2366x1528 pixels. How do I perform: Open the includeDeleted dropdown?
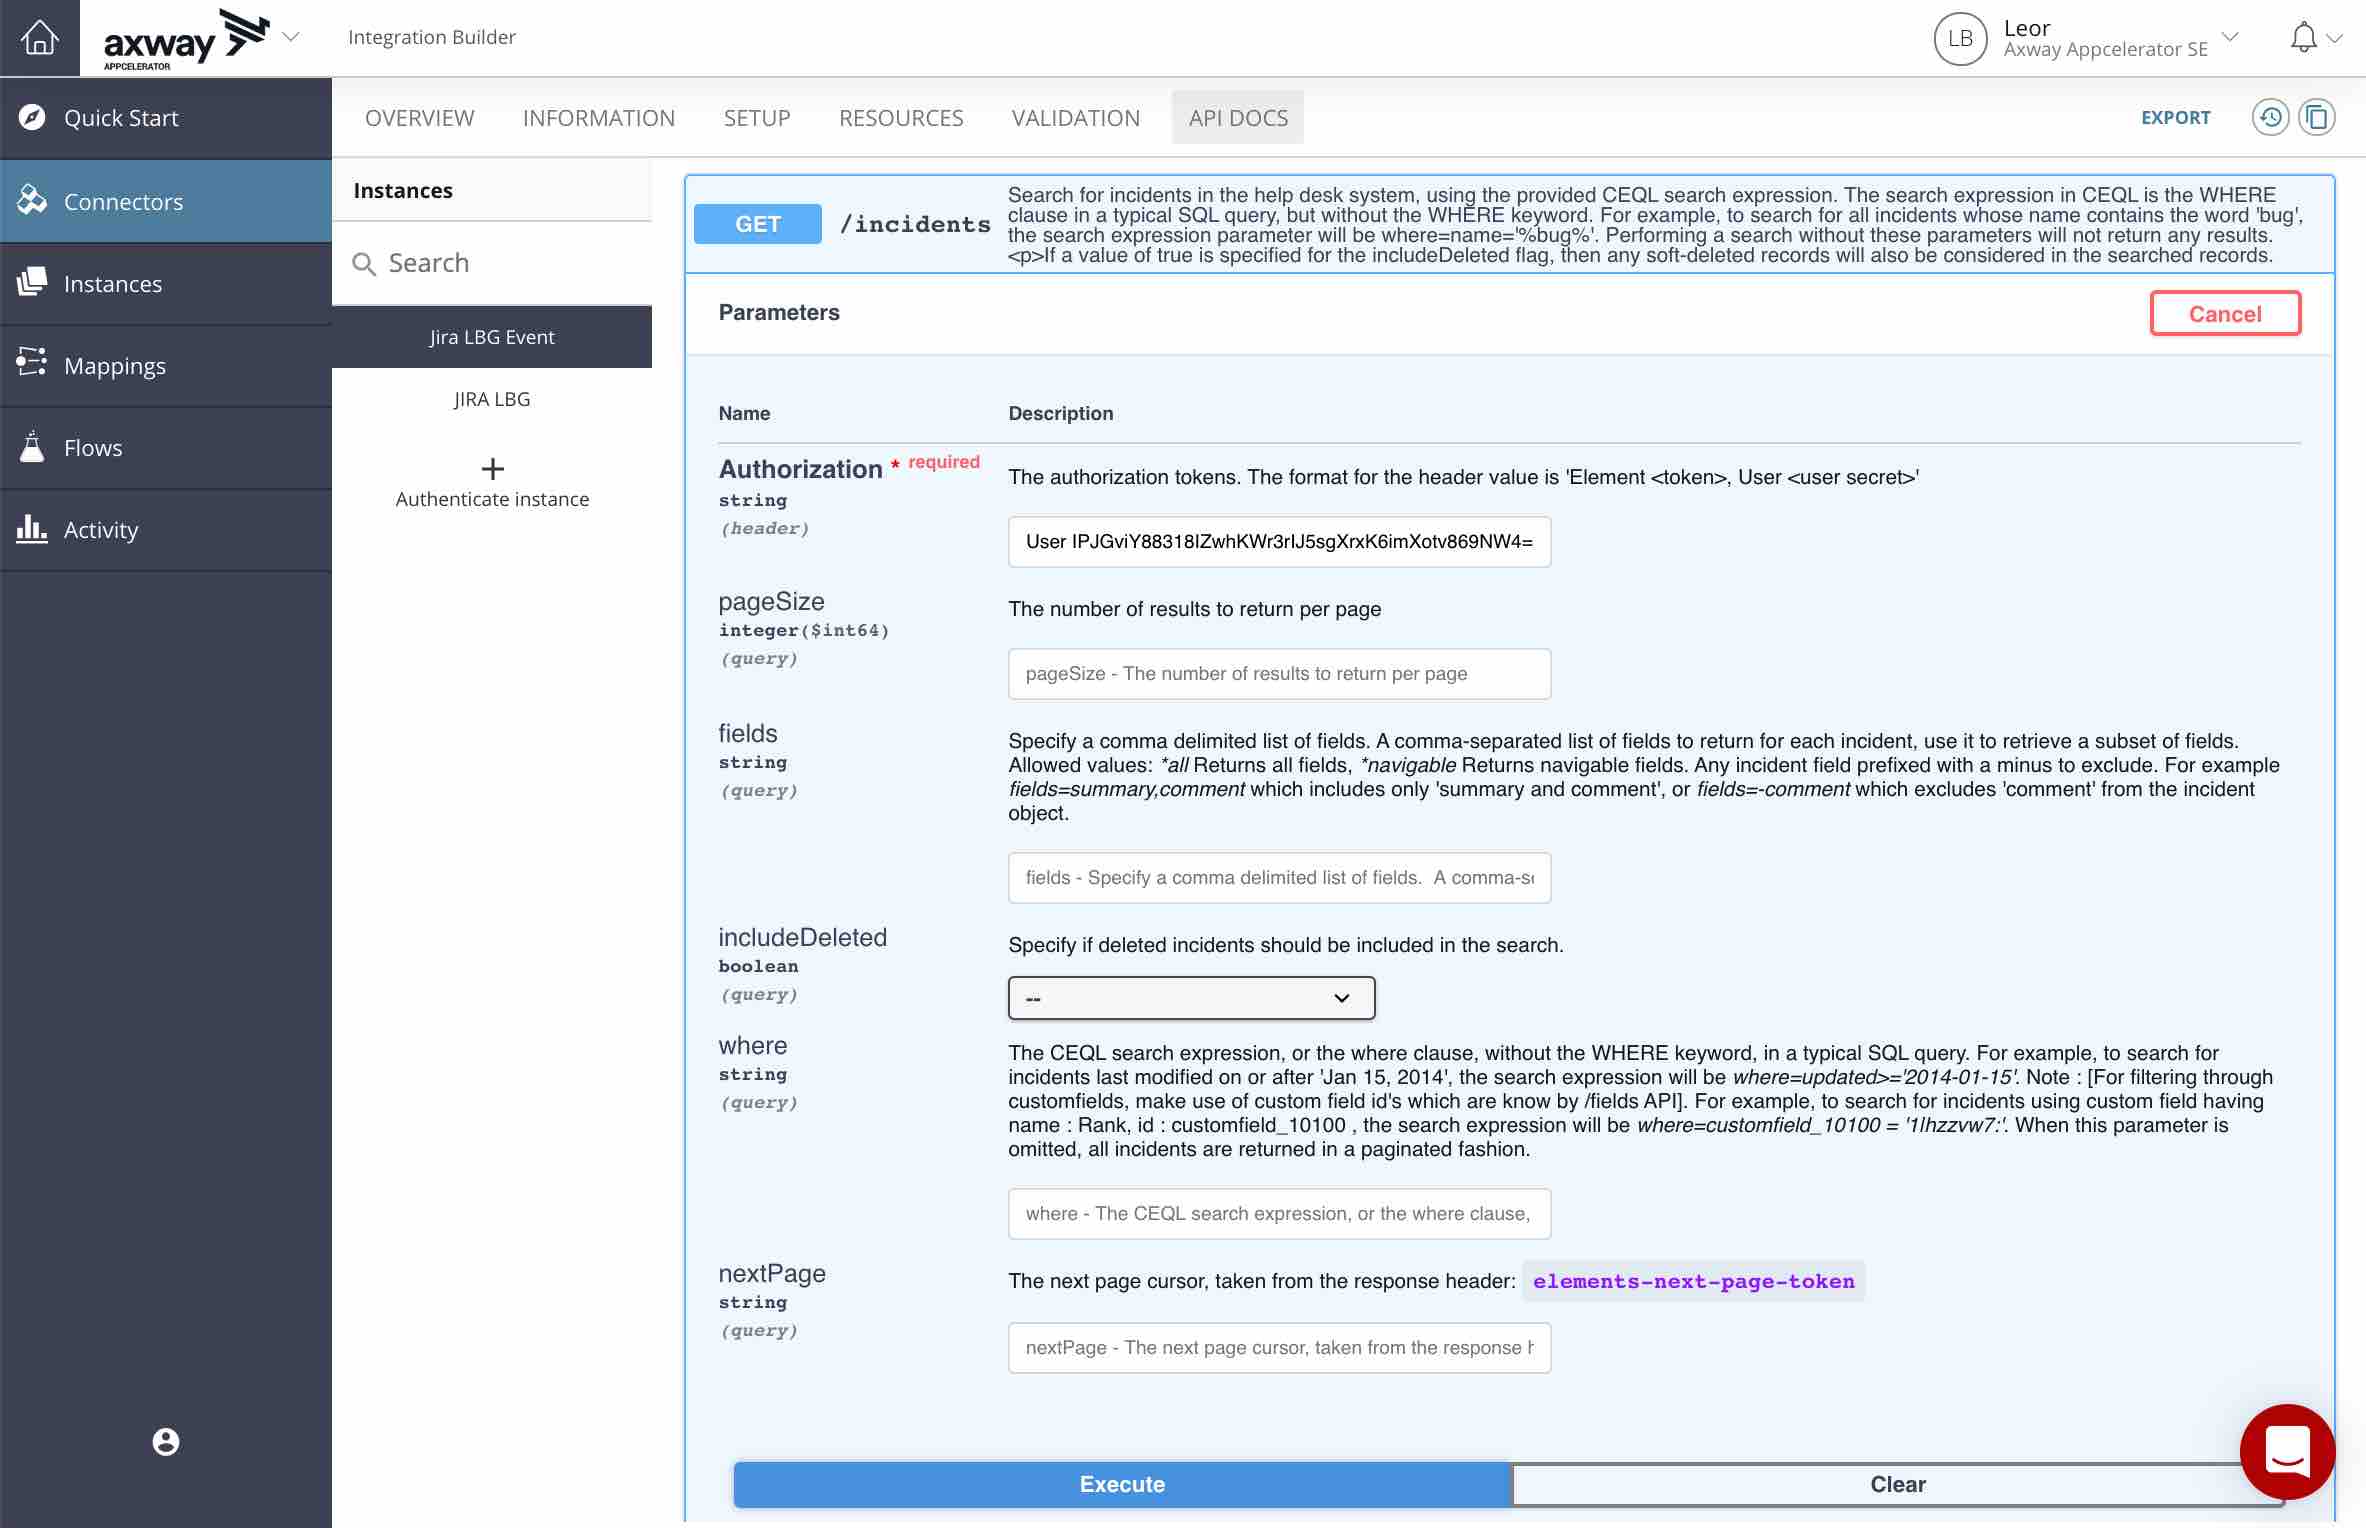[1191, 998]
